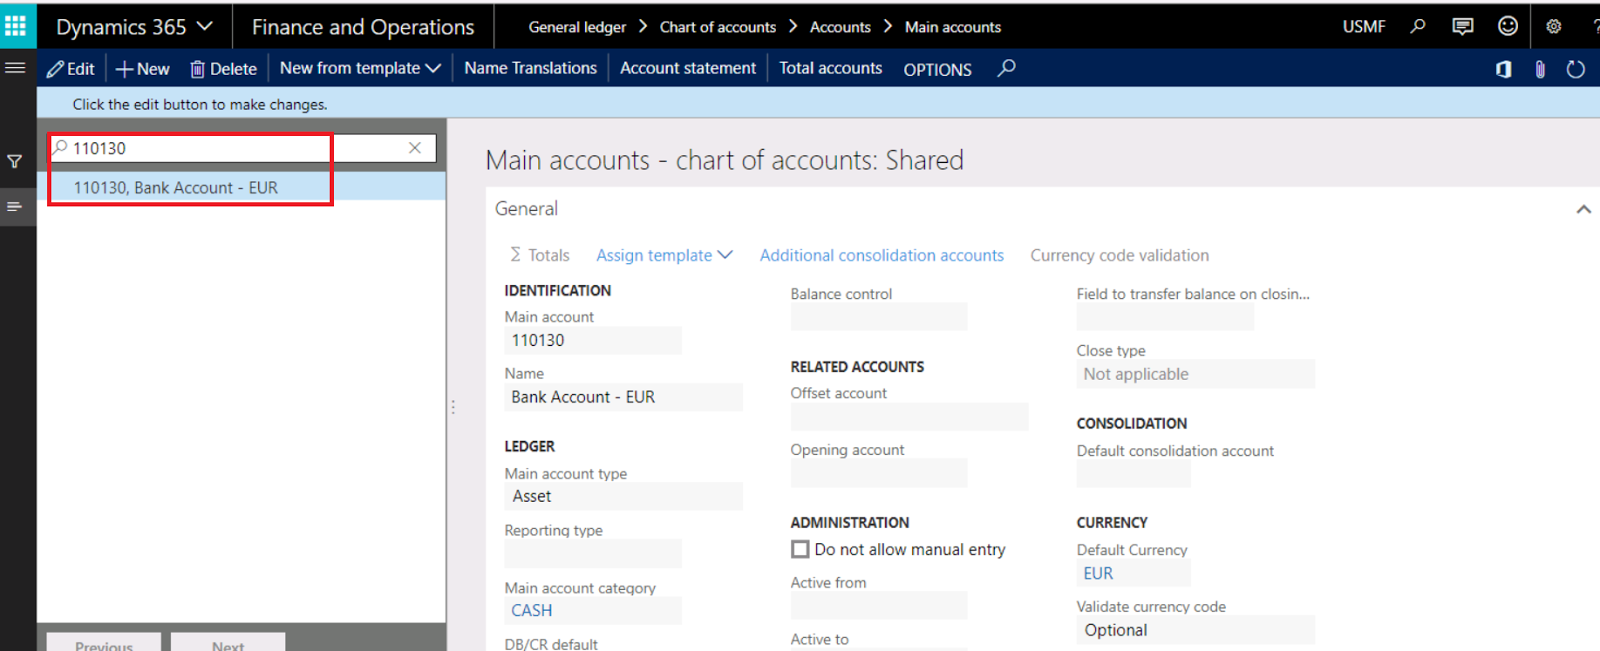Select the 110130, Bank Account - EUR row
The height and width of the screenshot is (651, 1600).
pos(241,187)
